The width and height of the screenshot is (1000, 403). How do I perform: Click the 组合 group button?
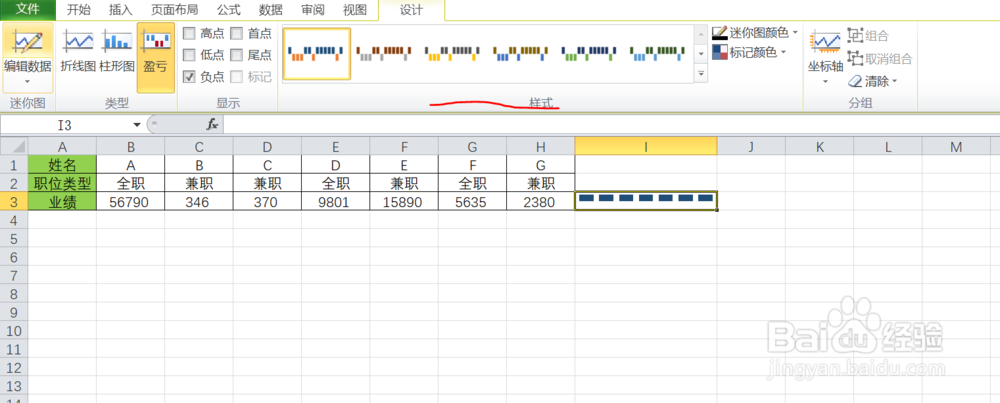point(868,36)
